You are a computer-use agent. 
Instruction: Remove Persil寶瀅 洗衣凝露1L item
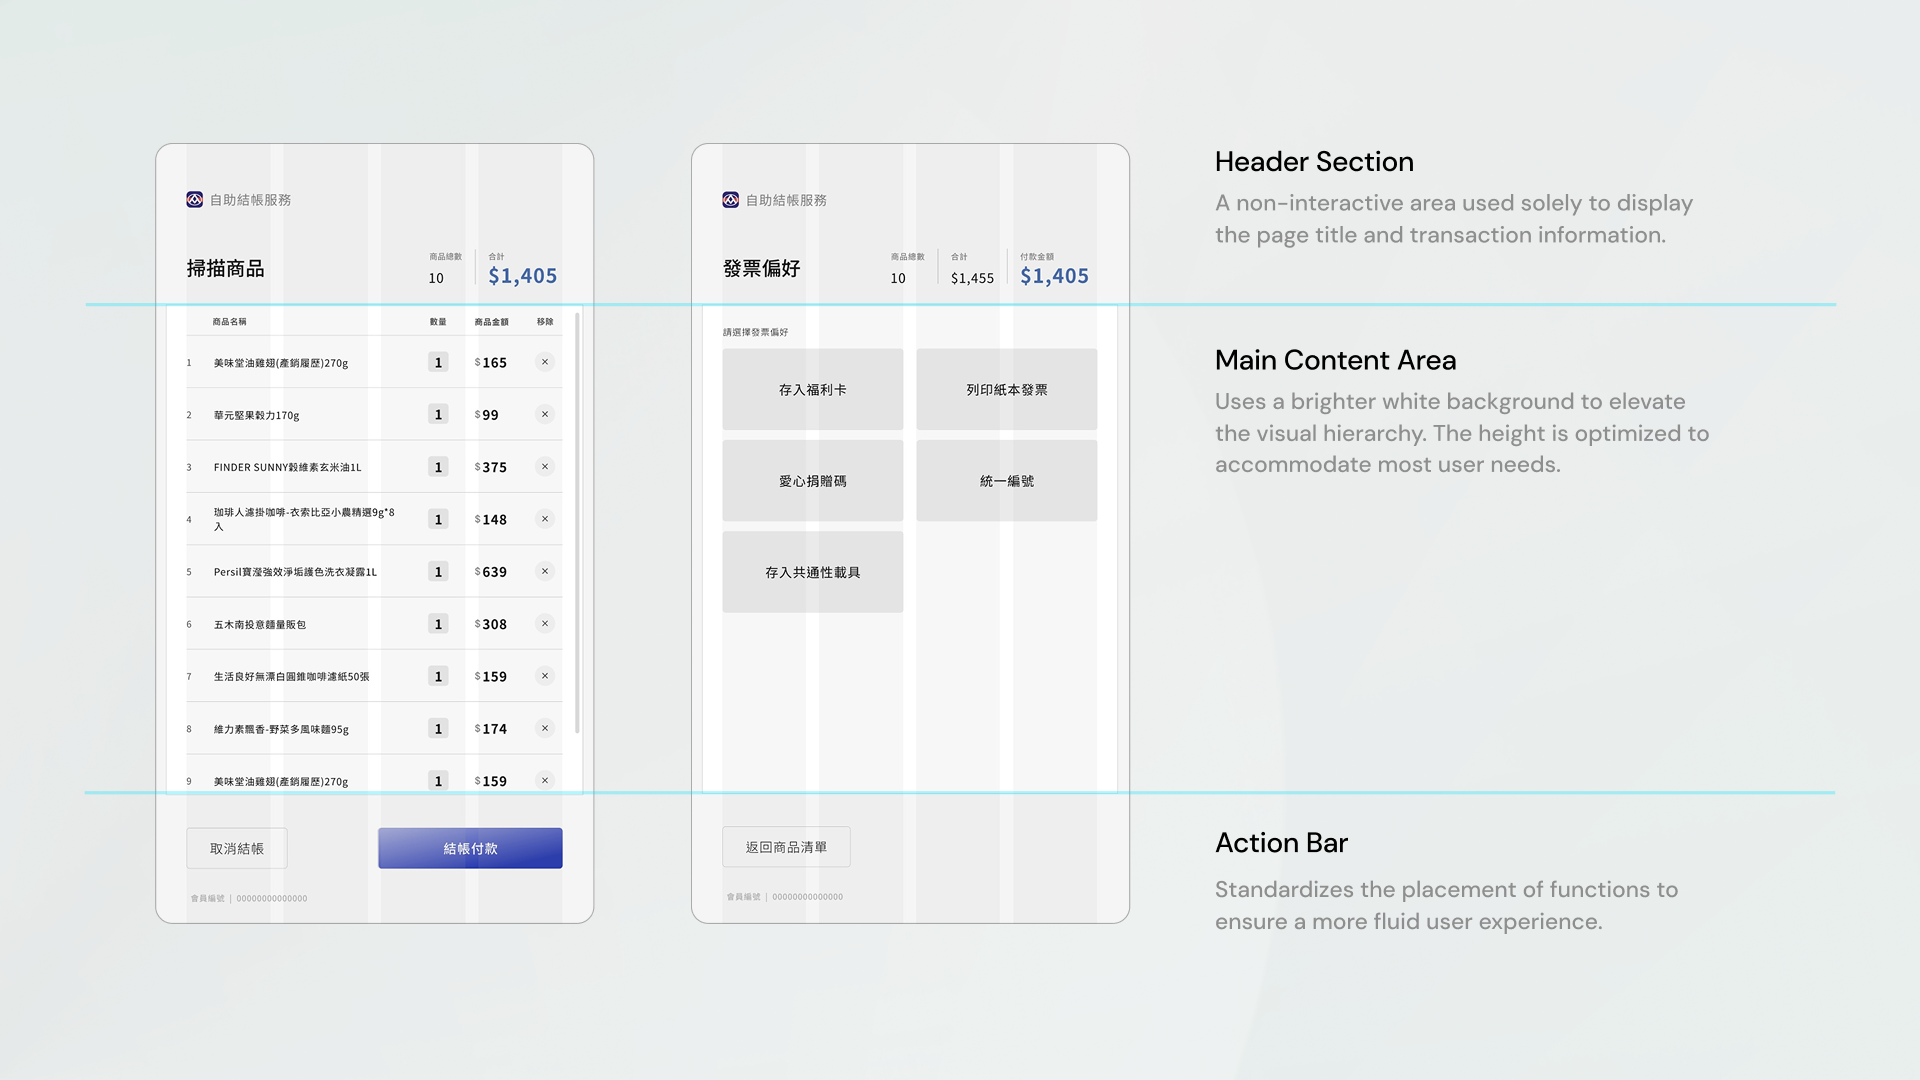coord(545,571)
